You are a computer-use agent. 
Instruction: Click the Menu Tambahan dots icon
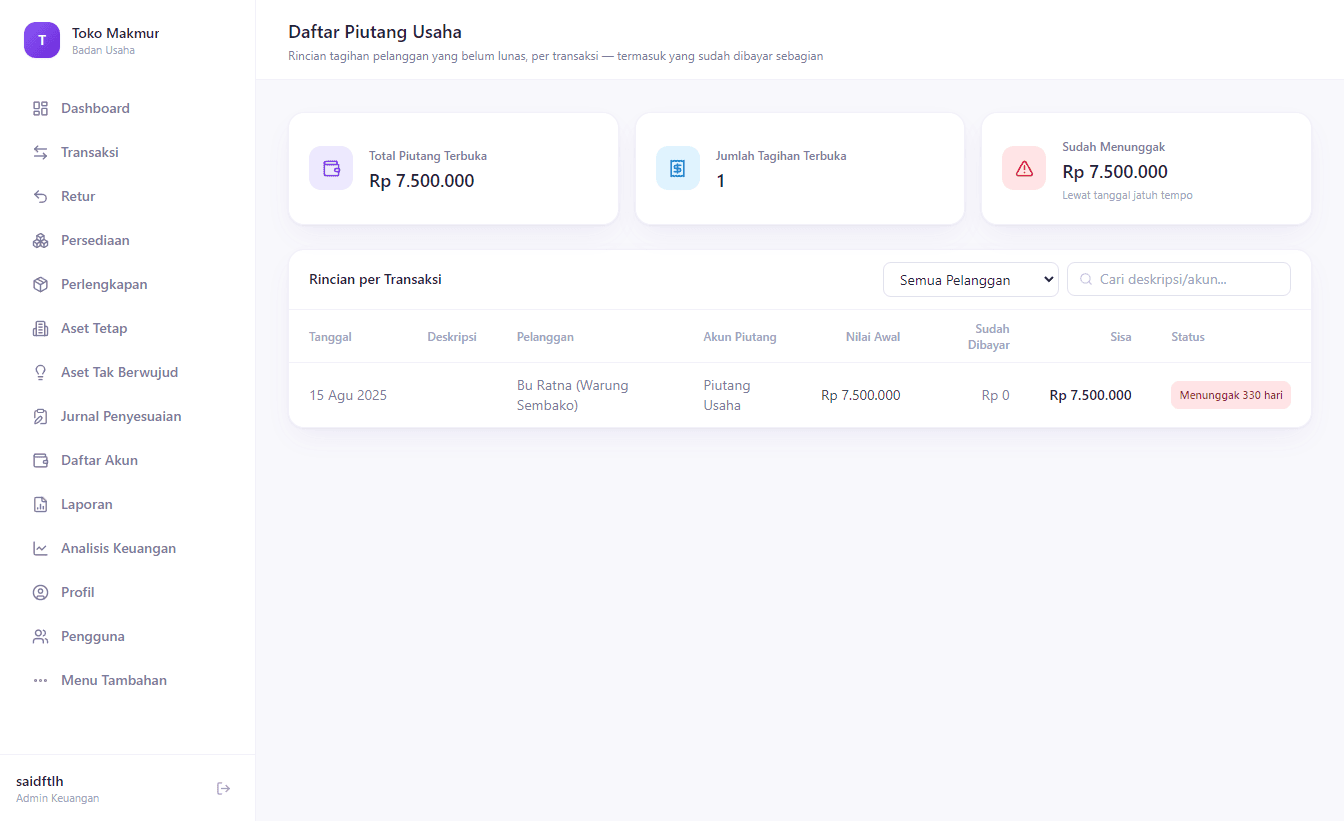tap(40, 680)
